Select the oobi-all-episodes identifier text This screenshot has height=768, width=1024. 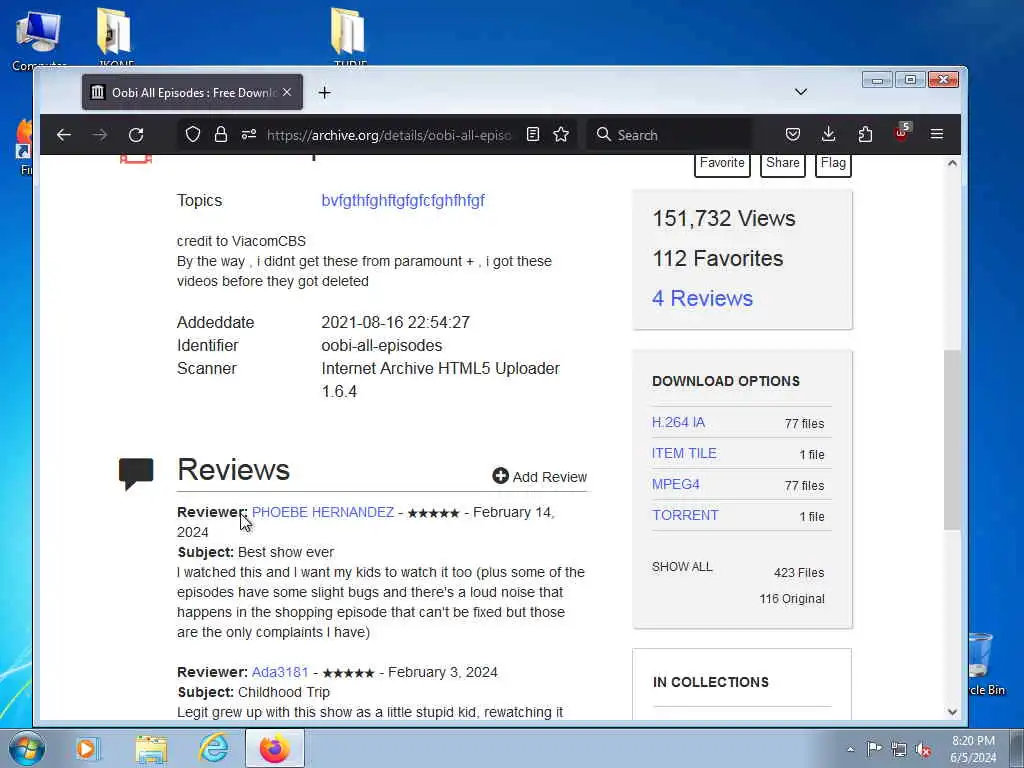381,345
